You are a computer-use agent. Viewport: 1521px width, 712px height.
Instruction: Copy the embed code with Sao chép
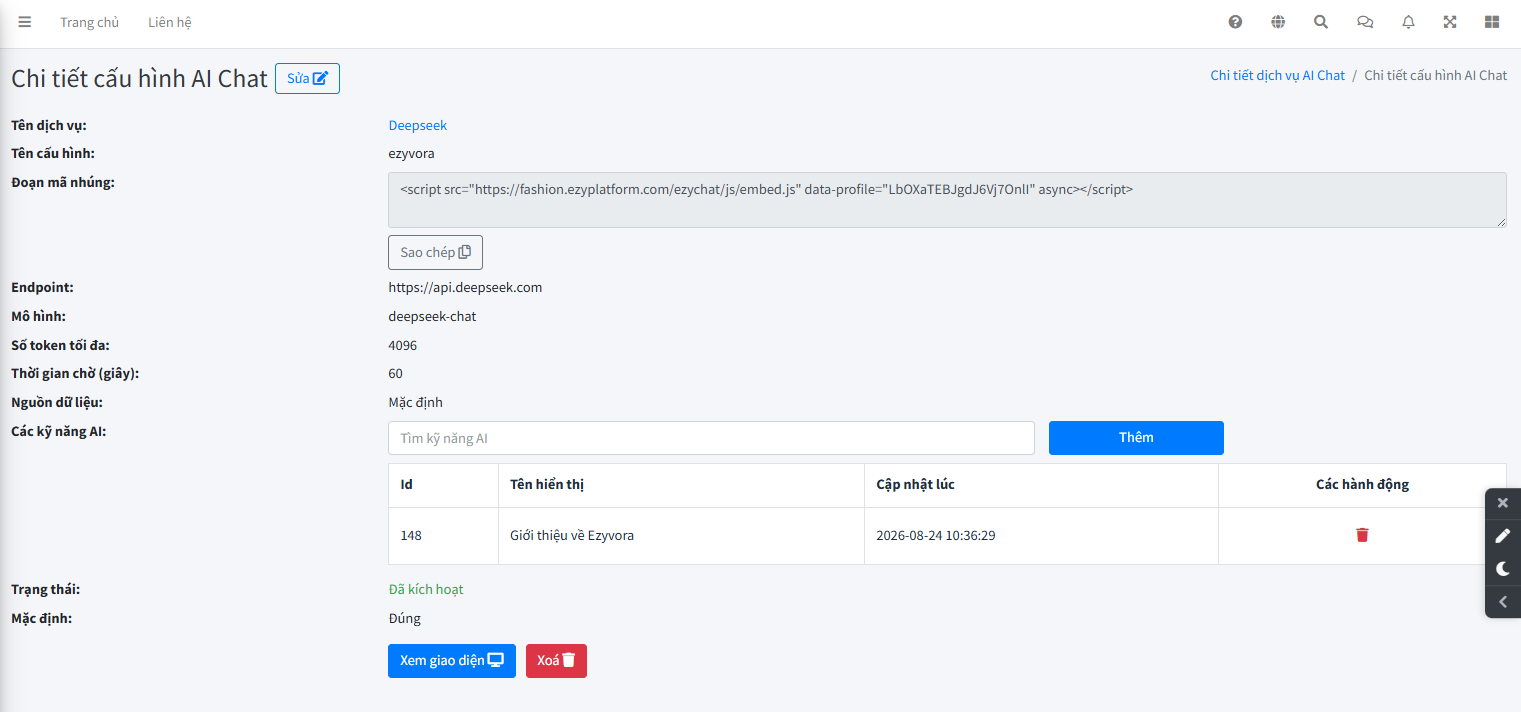coord(435,252)
